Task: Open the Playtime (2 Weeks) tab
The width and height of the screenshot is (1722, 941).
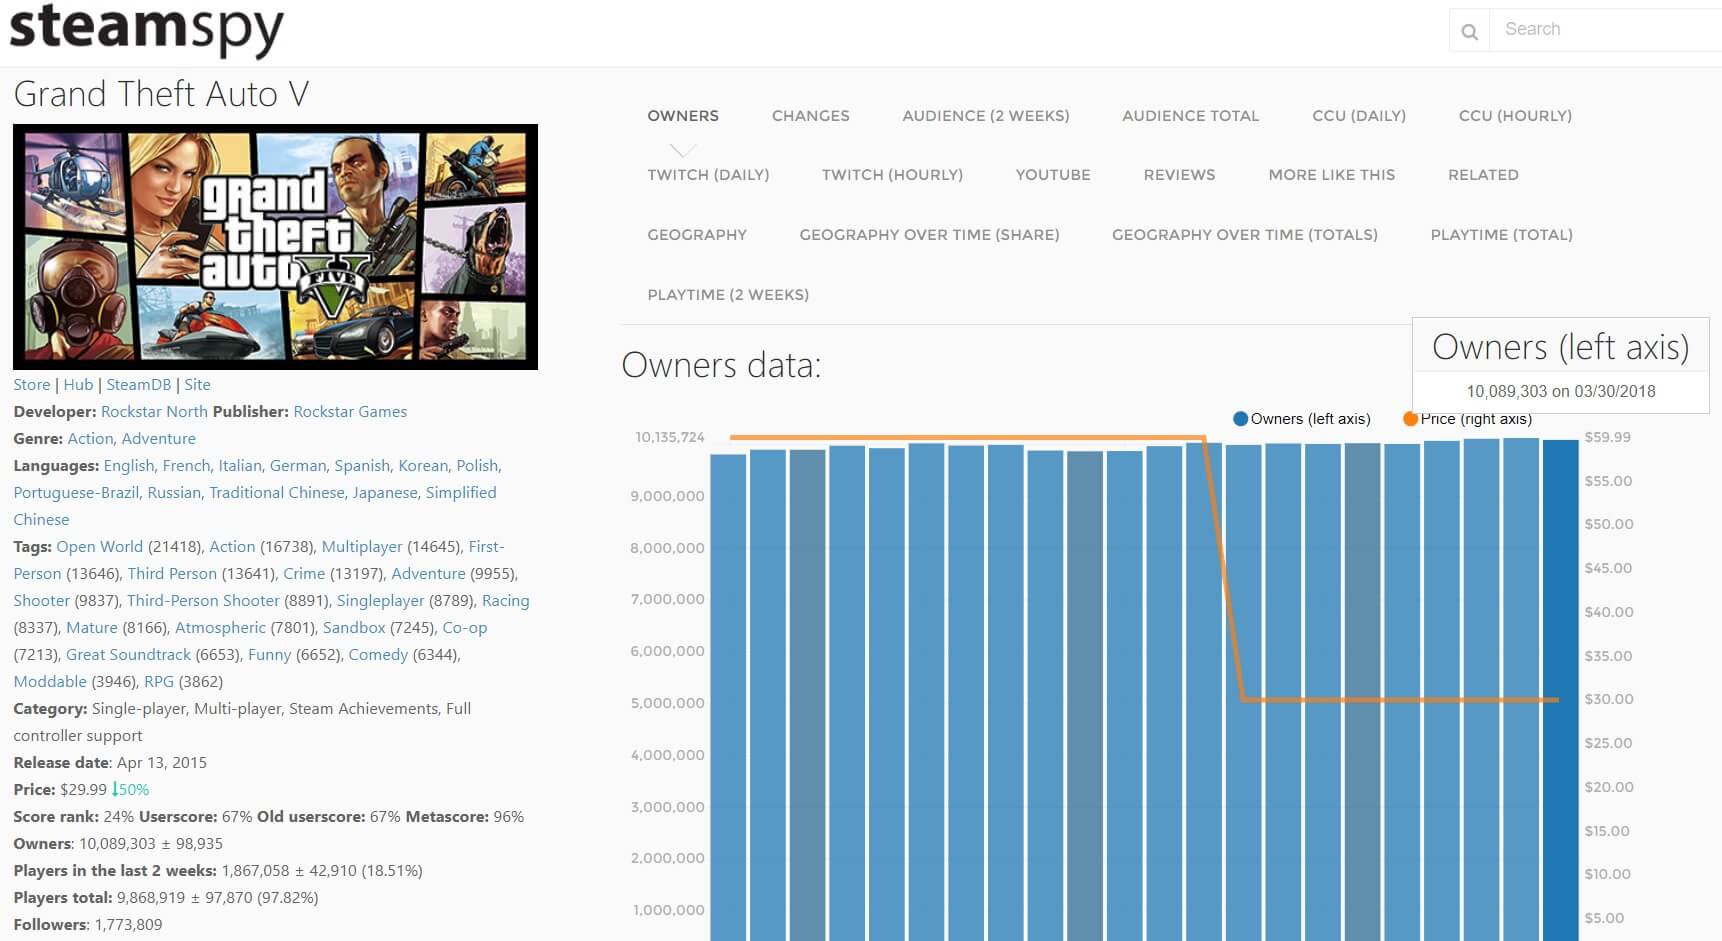Action: tap(727, 295)
